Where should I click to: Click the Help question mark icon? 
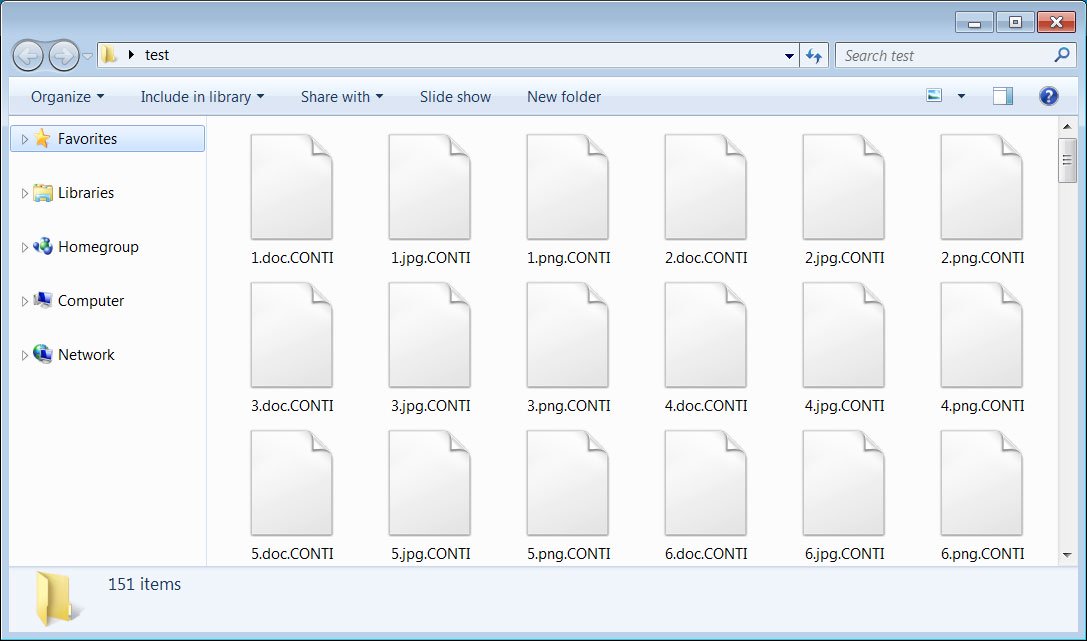1048,96
